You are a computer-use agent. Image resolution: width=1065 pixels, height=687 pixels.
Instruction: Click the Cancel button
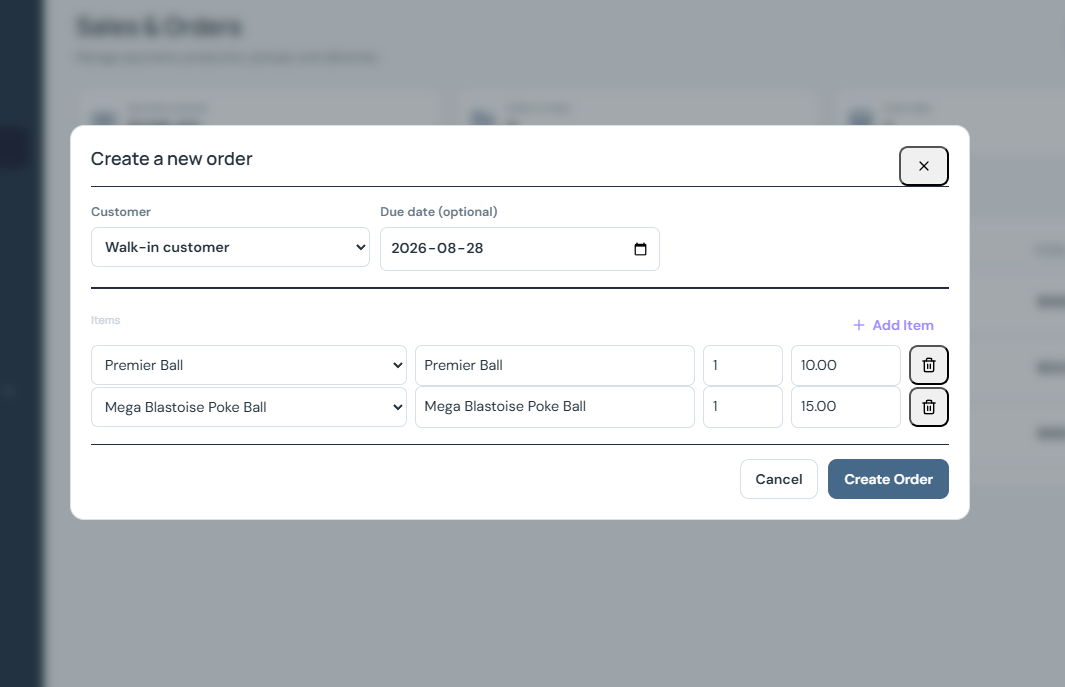pyautogui.click(x=778, y=479)
